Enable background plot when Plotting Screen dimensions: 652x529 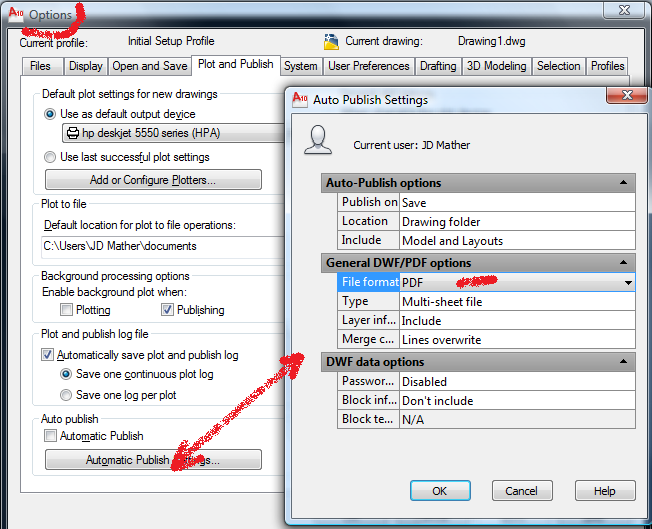pos(66,309)
